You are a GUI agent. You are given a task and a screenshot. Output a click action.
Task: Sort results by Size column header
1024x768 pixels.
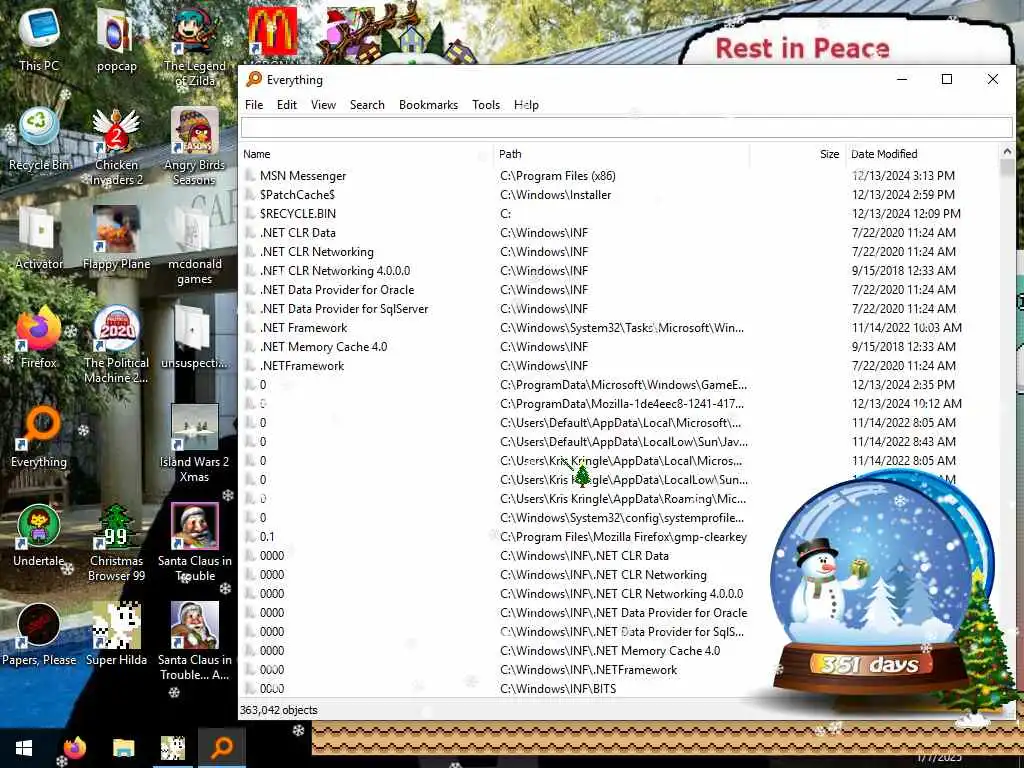pos(798,154)
